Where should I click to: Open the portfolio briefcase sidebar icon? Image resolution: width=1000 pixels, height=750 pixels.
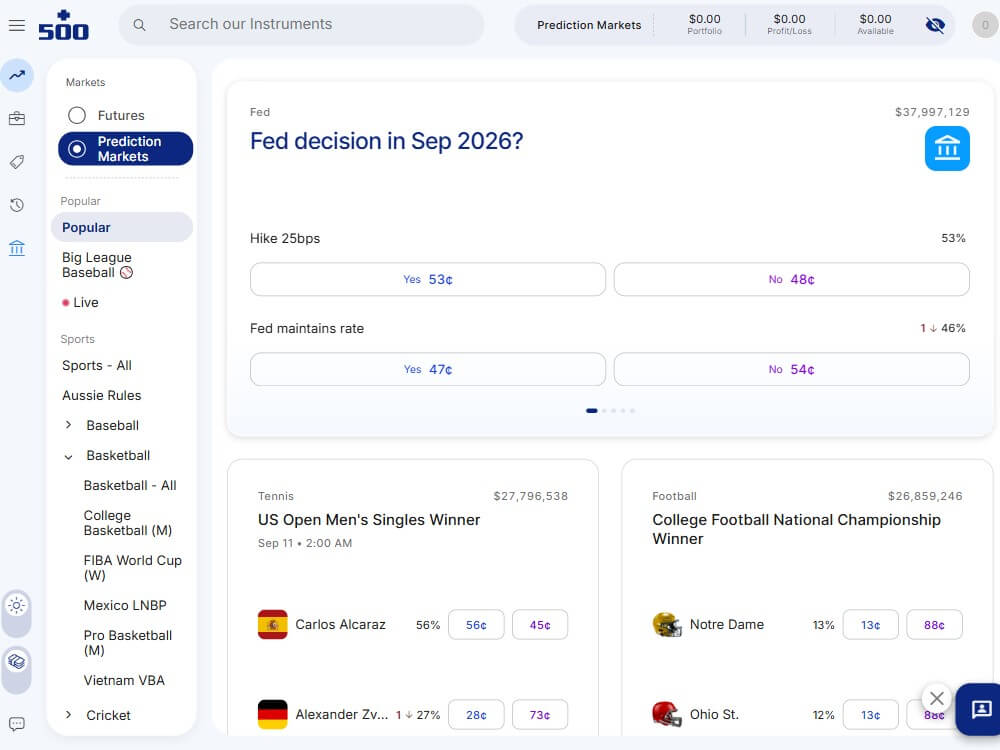(17, 119)
